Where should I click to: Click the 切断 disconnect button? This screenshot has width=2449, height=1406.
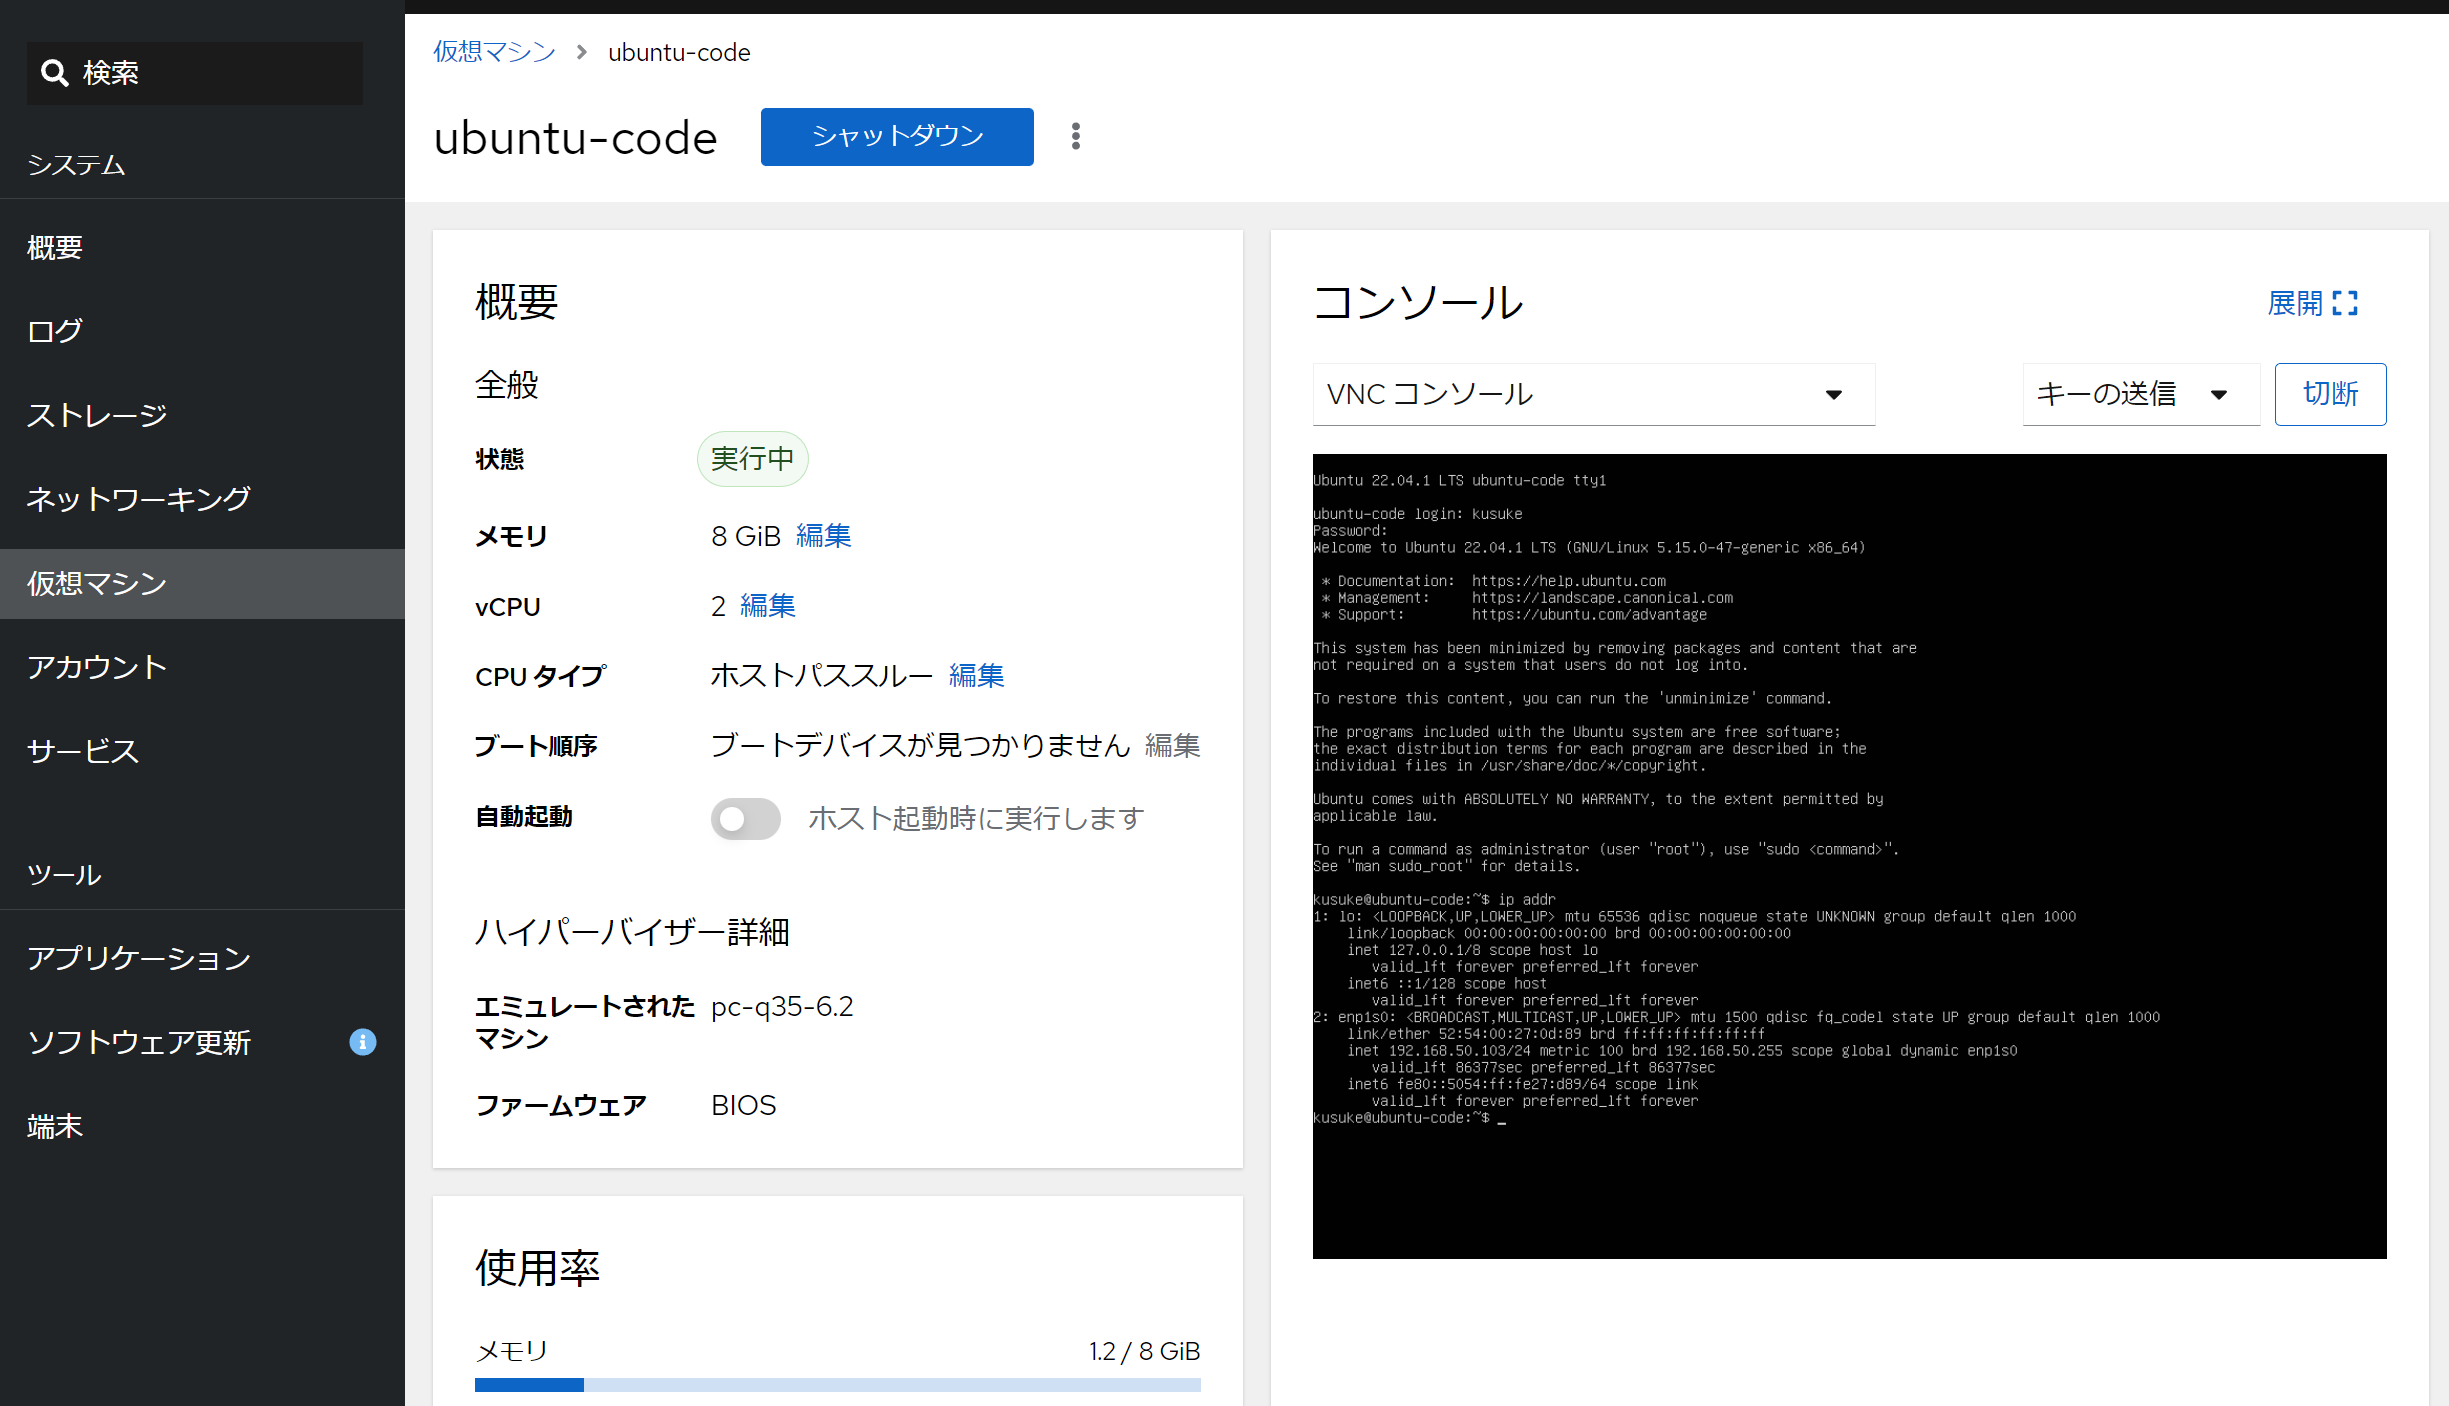tap(2329, 394)
